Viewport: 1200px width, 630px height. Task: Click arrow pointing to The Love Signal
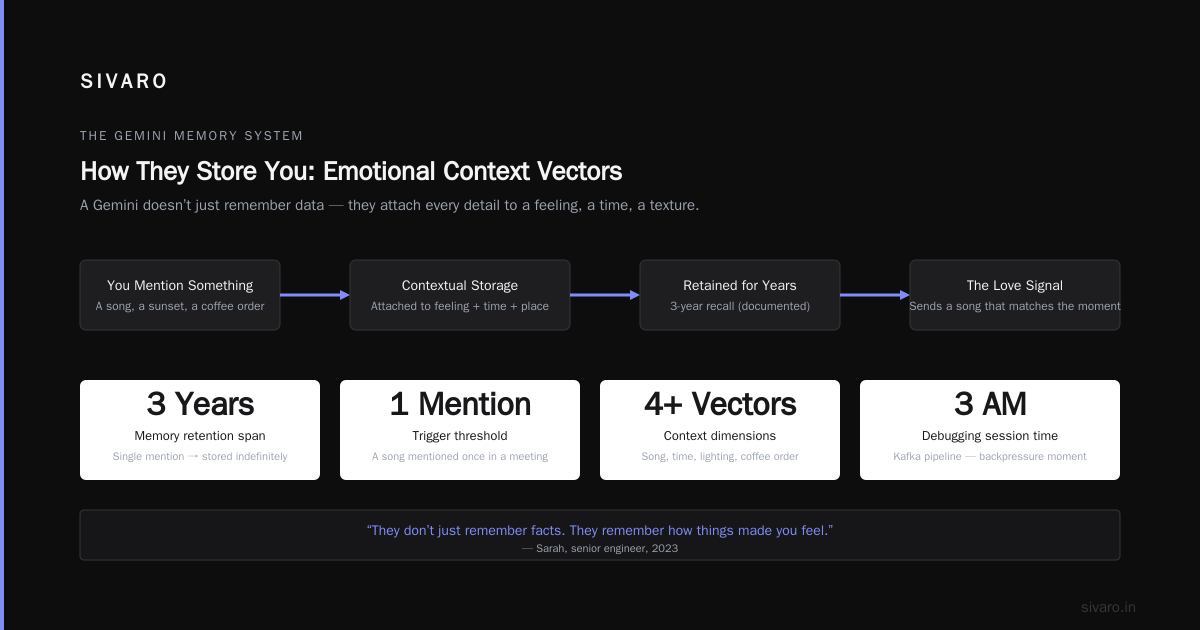click(875, 295)
